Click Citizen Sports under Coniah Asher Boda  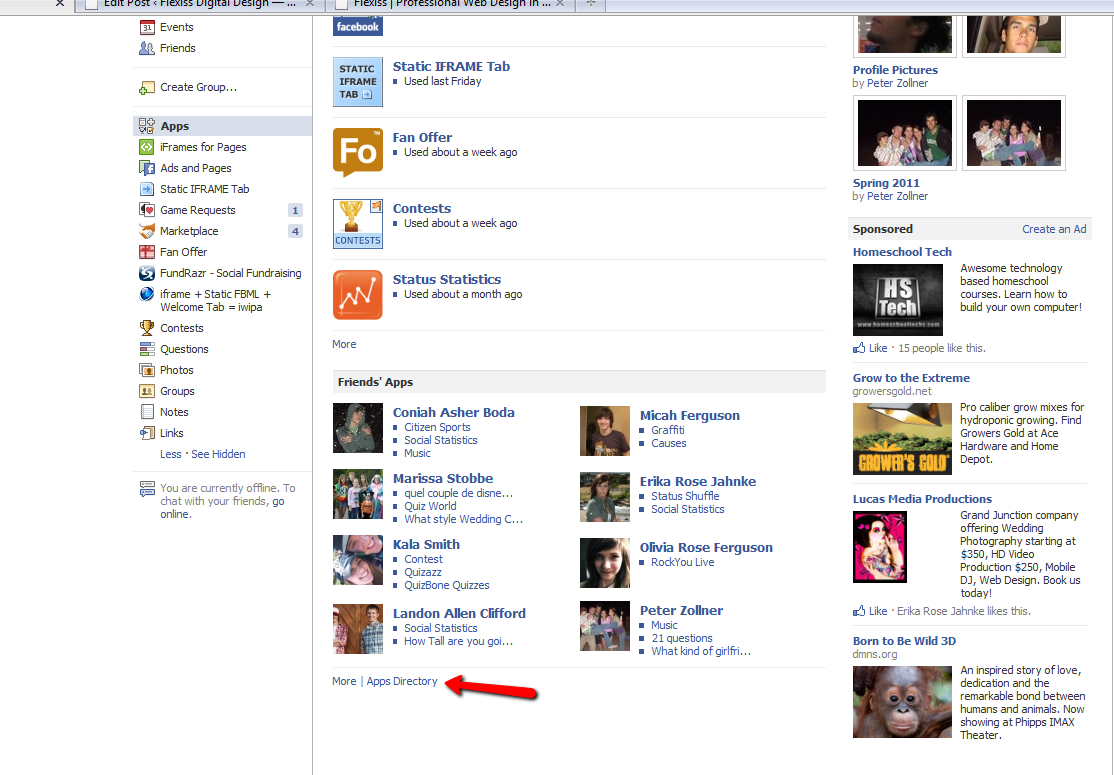[x=438, y=428]
